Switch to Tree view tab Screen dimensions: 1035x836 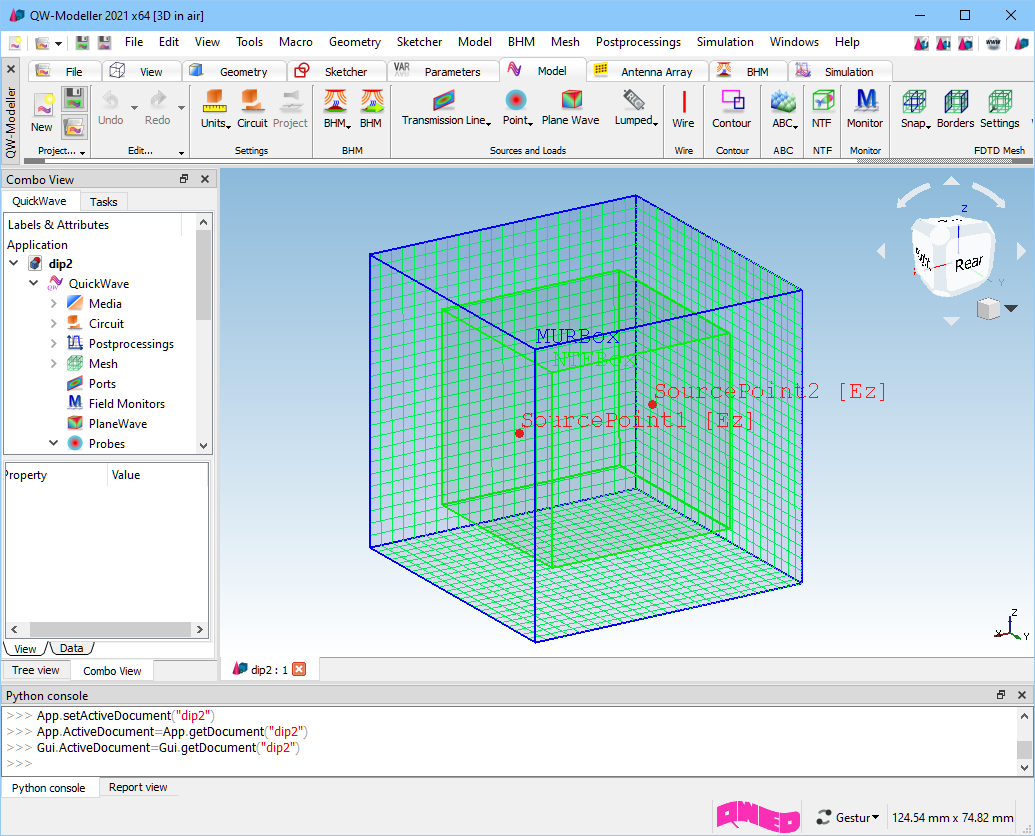coord(36,670)
